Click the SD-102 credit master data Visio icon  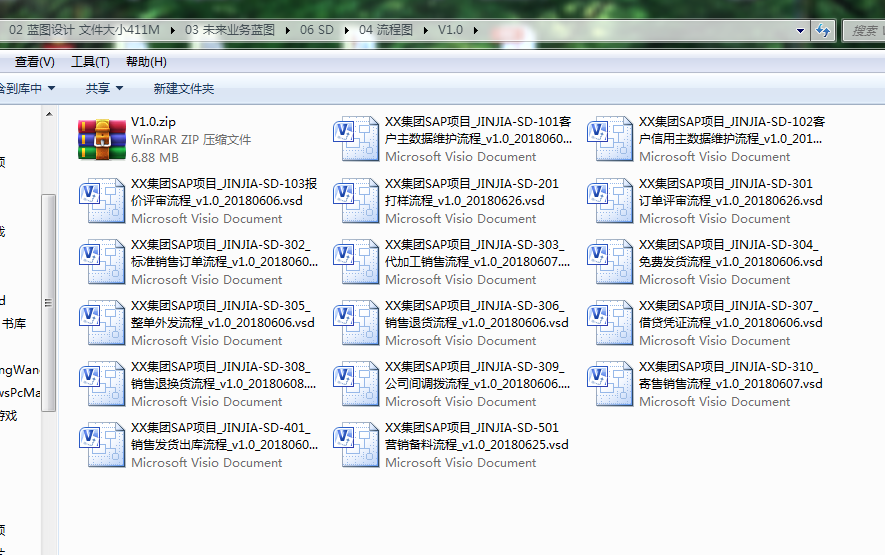tap(611, 139)
